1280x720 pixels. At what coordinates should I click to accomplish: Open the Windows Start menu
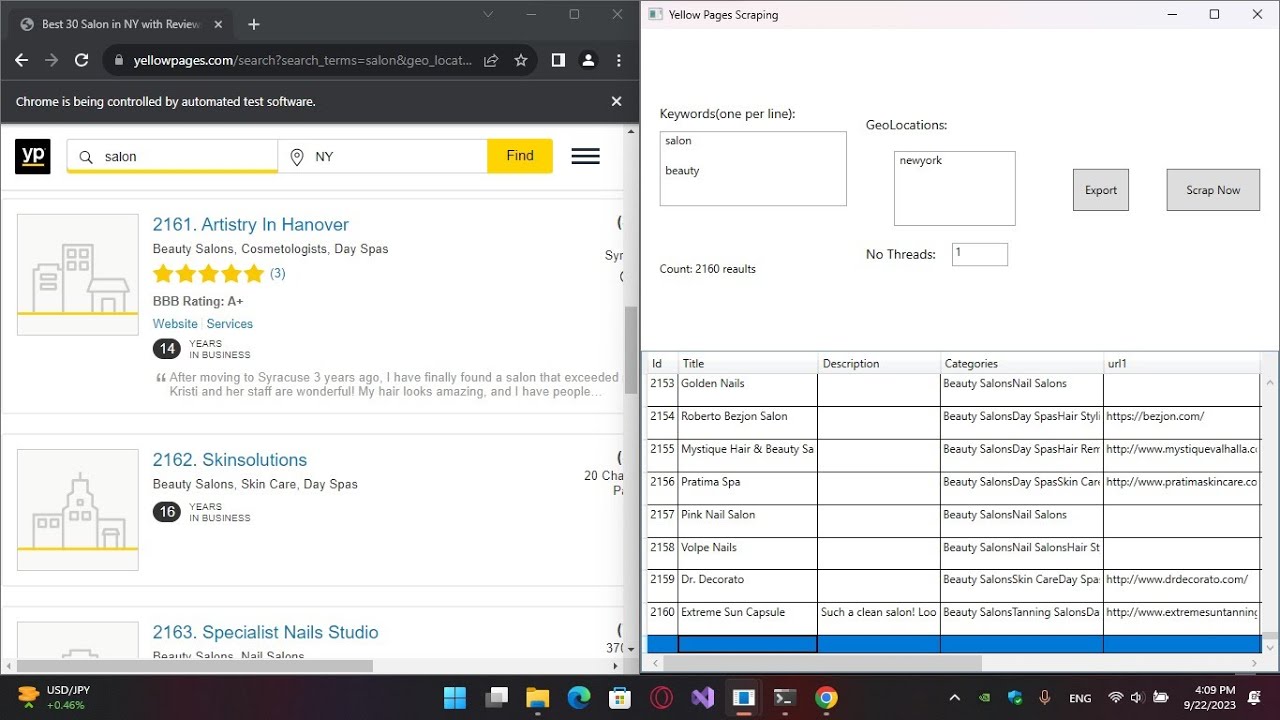point(455,697)
